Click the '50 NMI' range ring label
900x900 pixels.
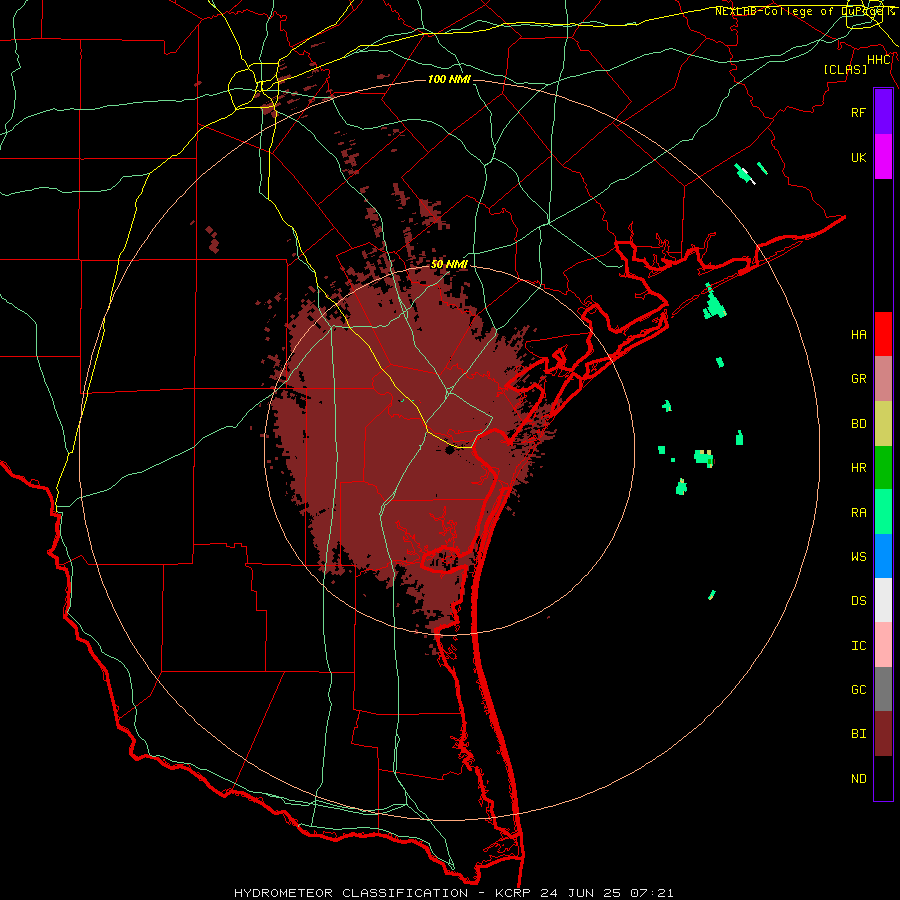tap(449, 264)
